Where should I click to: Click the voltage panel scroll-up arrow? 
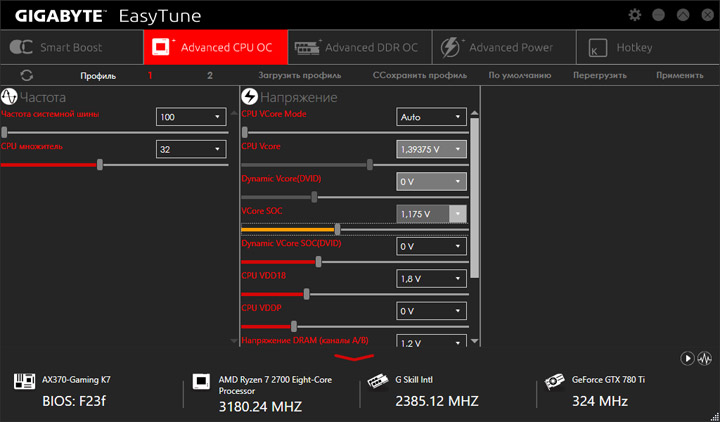click(475, 113)
